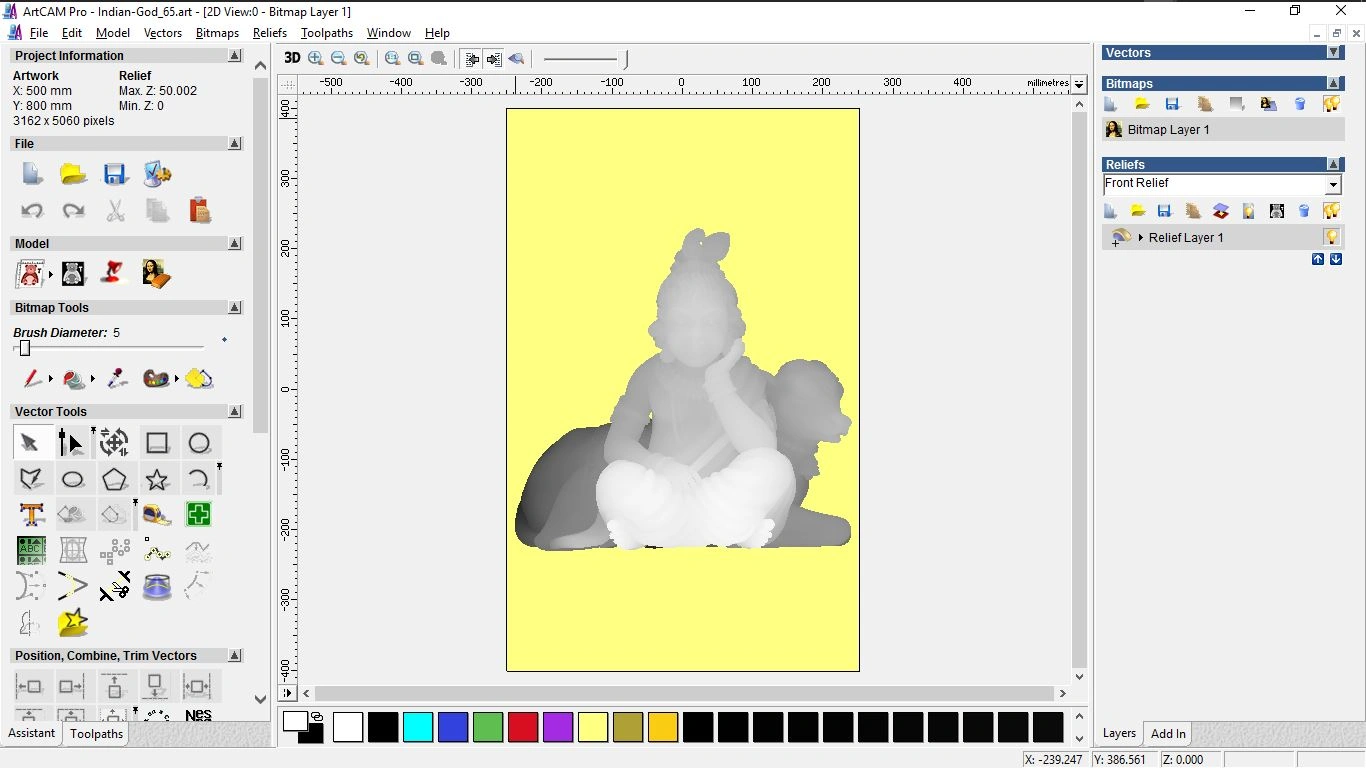Image resolution: width=1366 pixels, height=768 pixels.
Task: Switch to 3D view button
Action: tap(292, 59)
